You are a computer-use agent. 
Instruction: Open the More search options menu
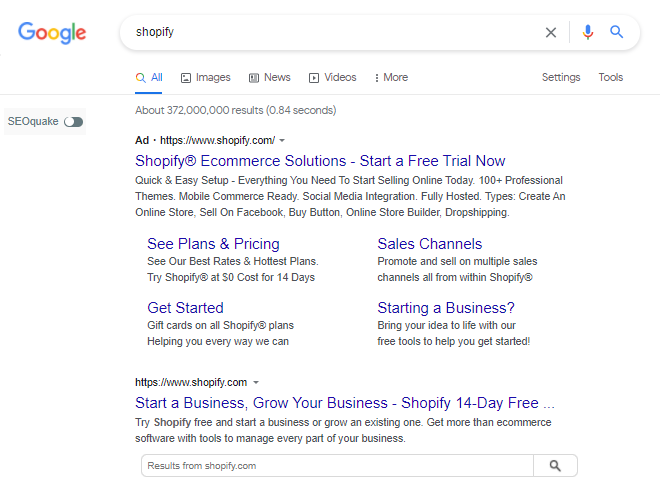(391, 78)
